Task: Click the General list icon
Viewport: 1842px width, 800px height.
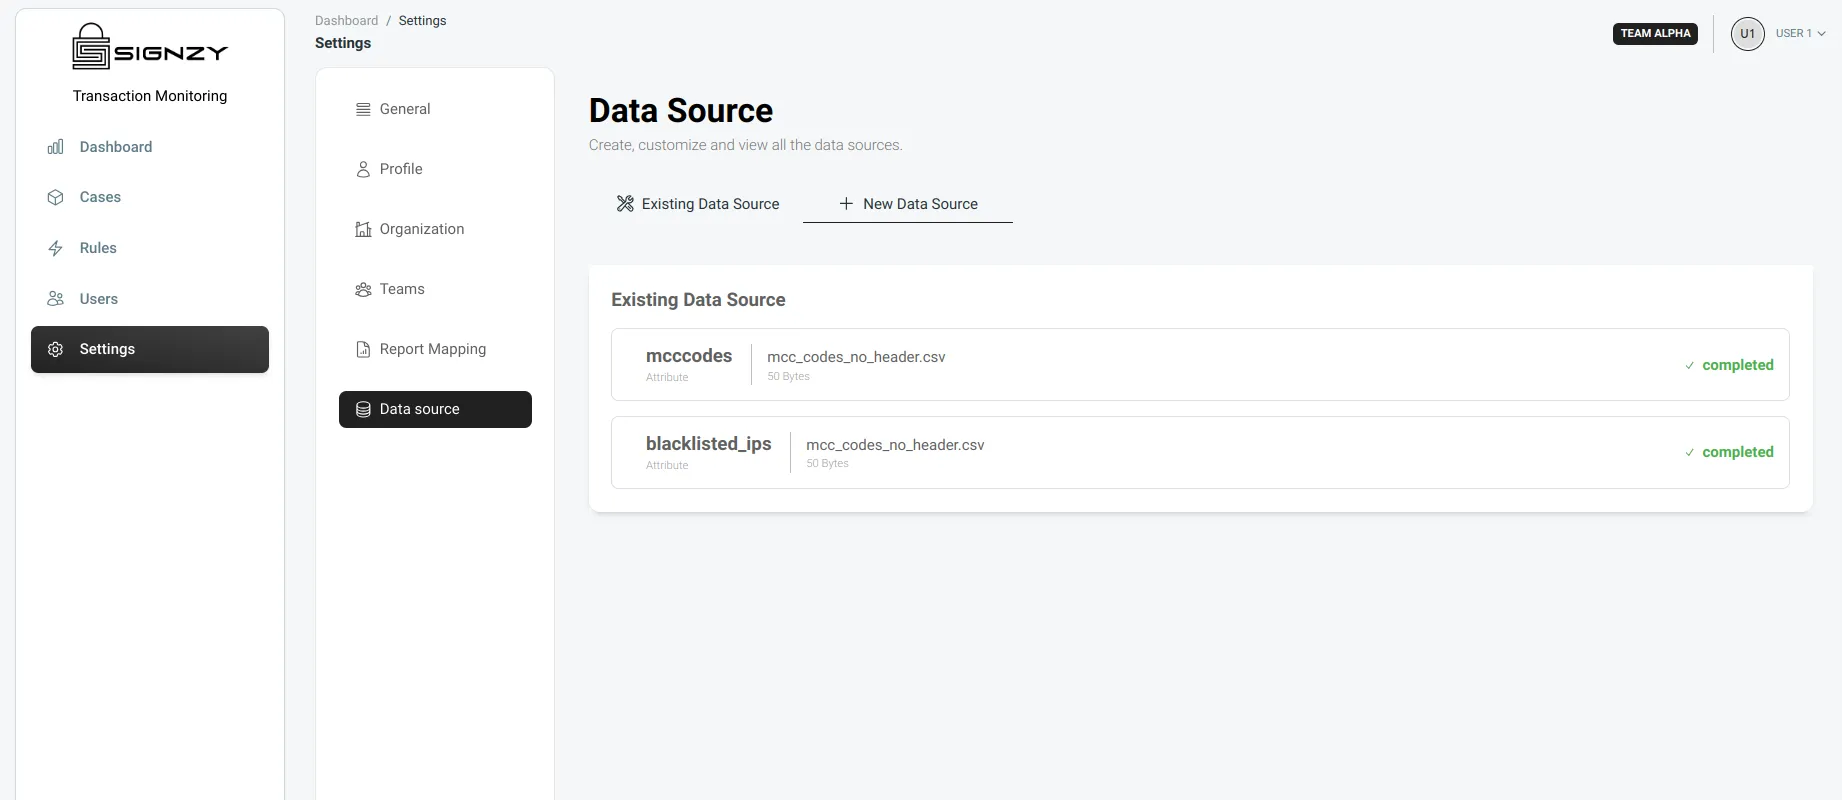Action: 363,110
